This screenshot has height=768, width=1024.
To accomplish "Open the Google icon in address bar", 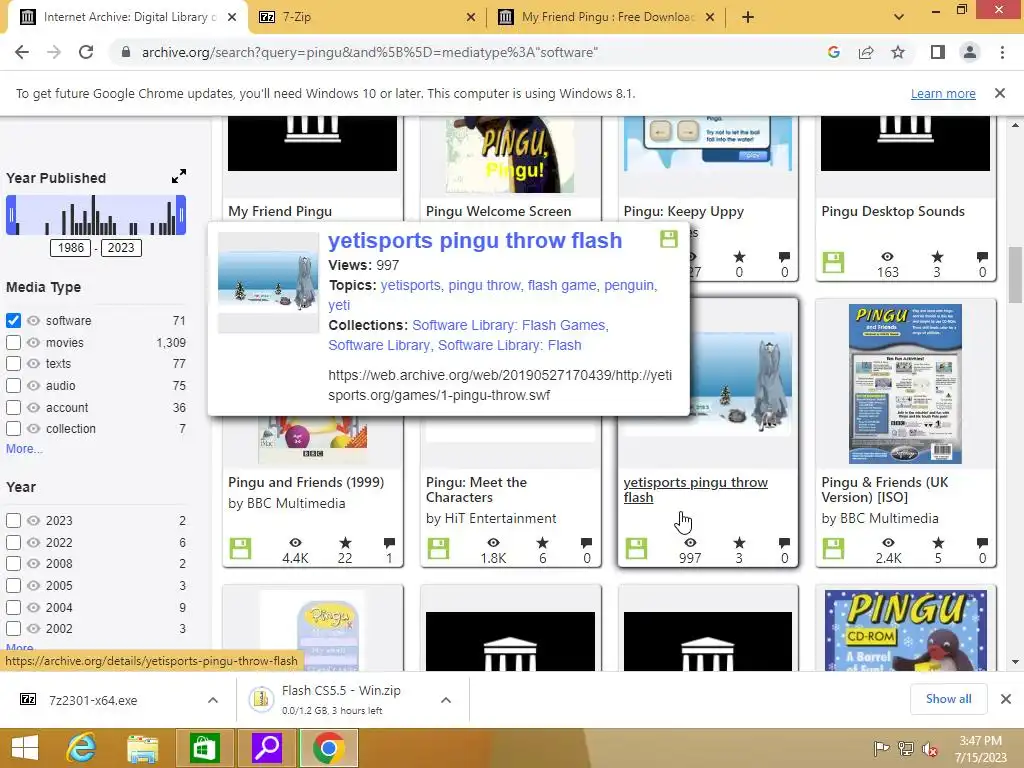I will tap(833, 52).
